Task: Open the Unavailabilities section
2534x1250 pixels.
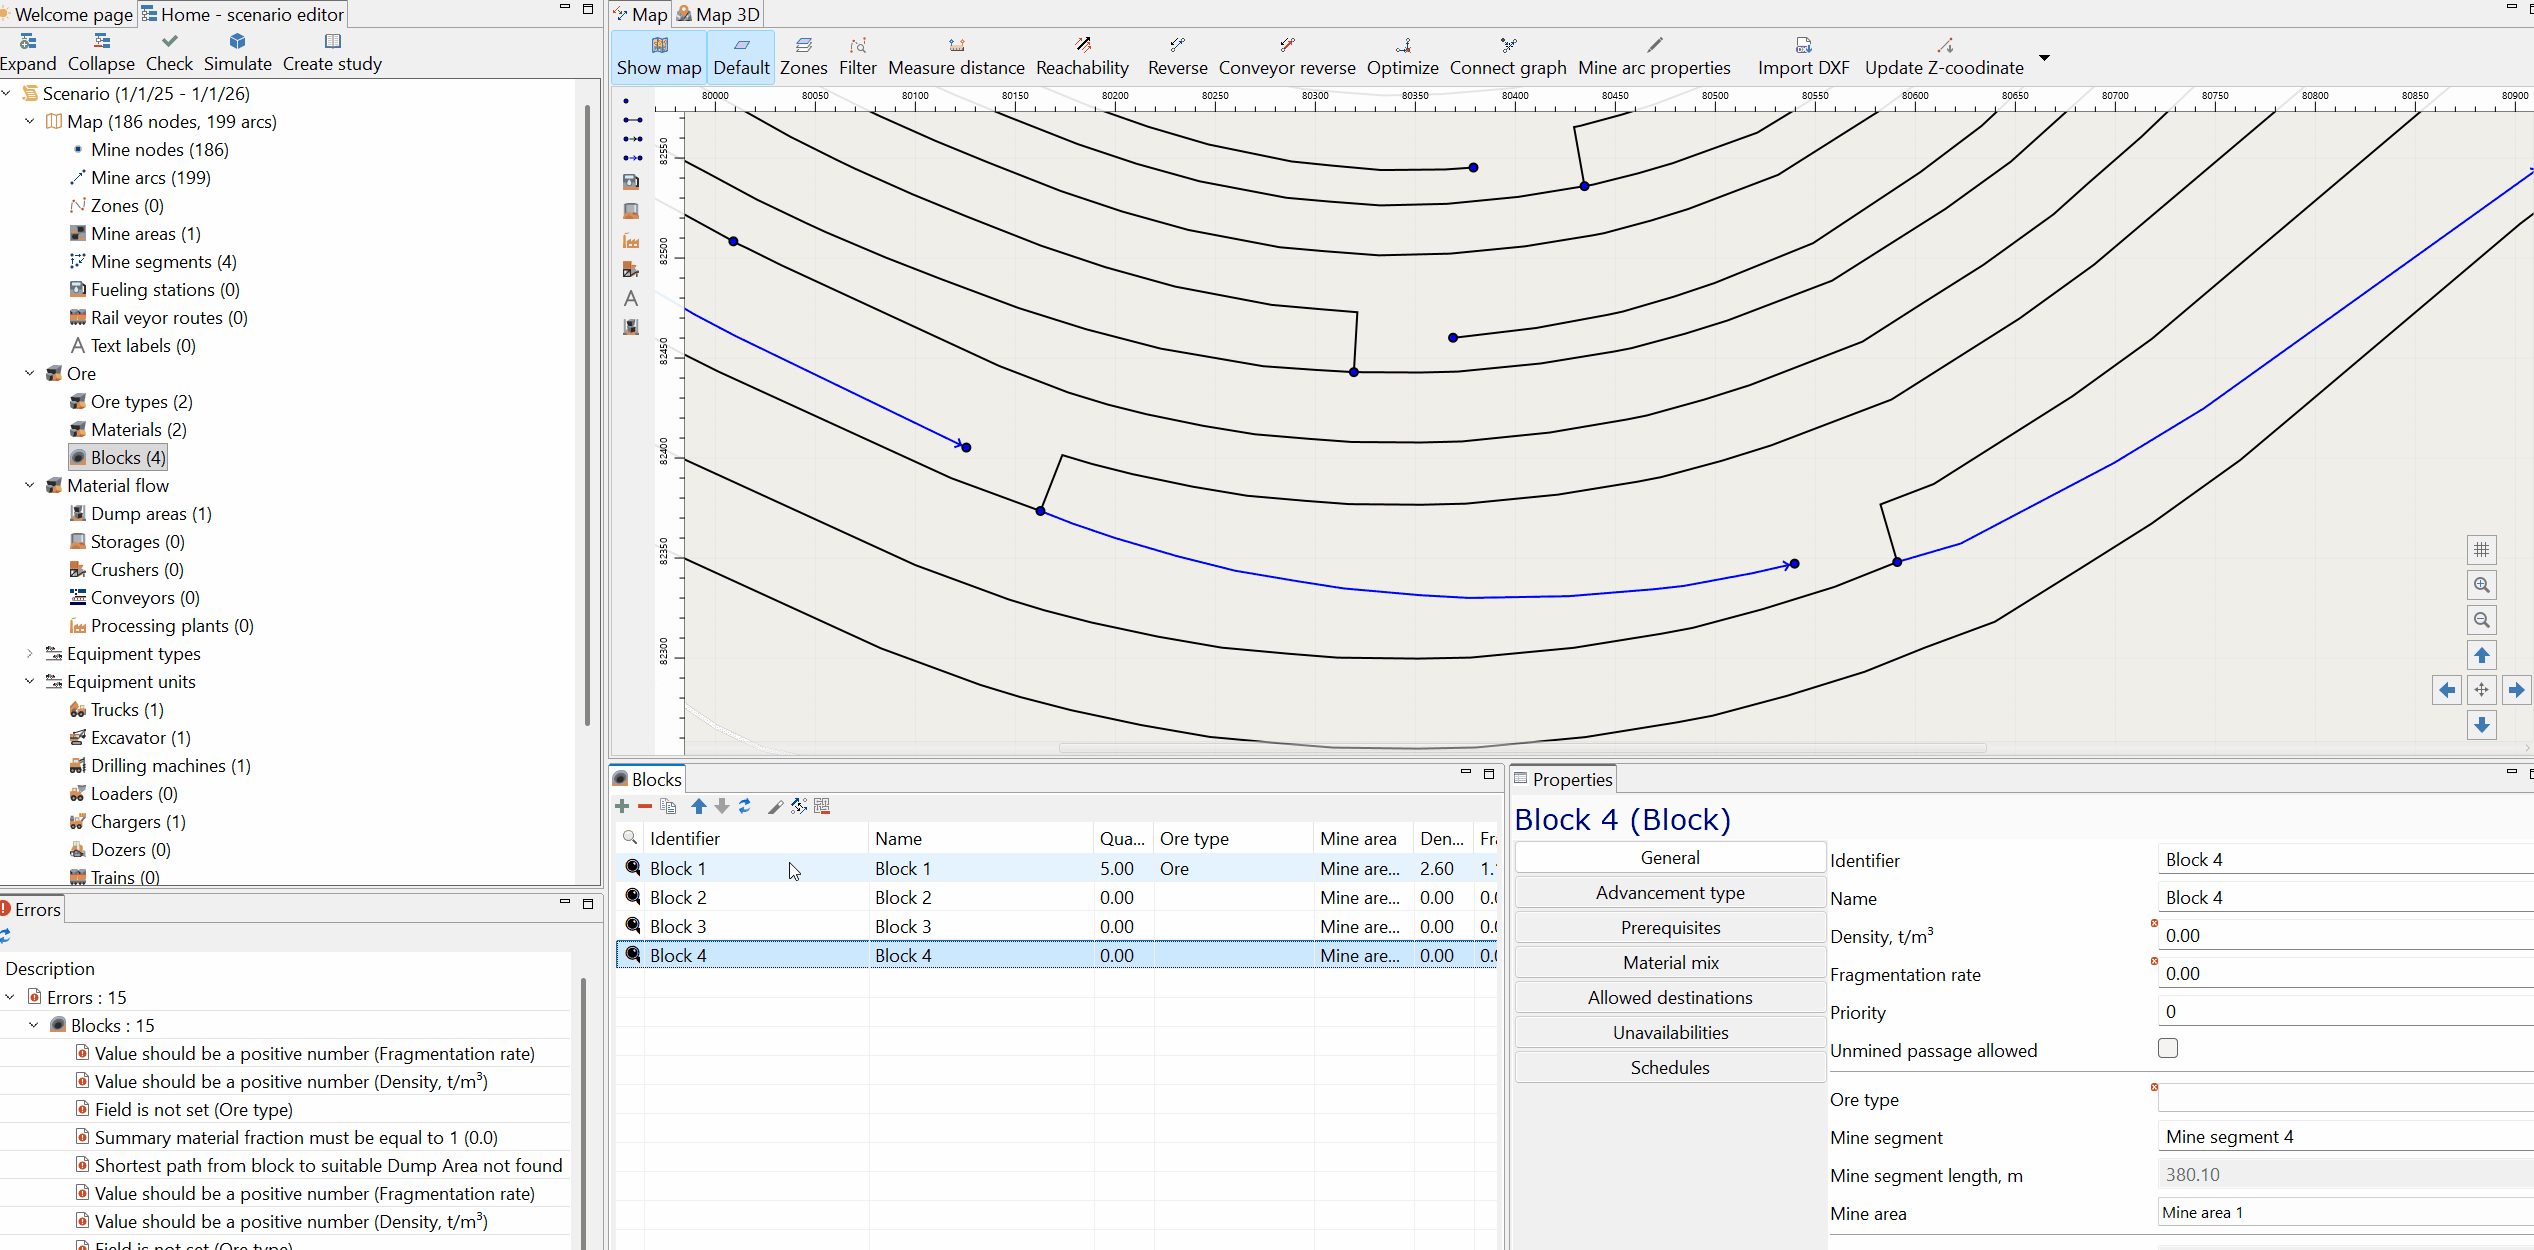Action: click(1669, 1032)
